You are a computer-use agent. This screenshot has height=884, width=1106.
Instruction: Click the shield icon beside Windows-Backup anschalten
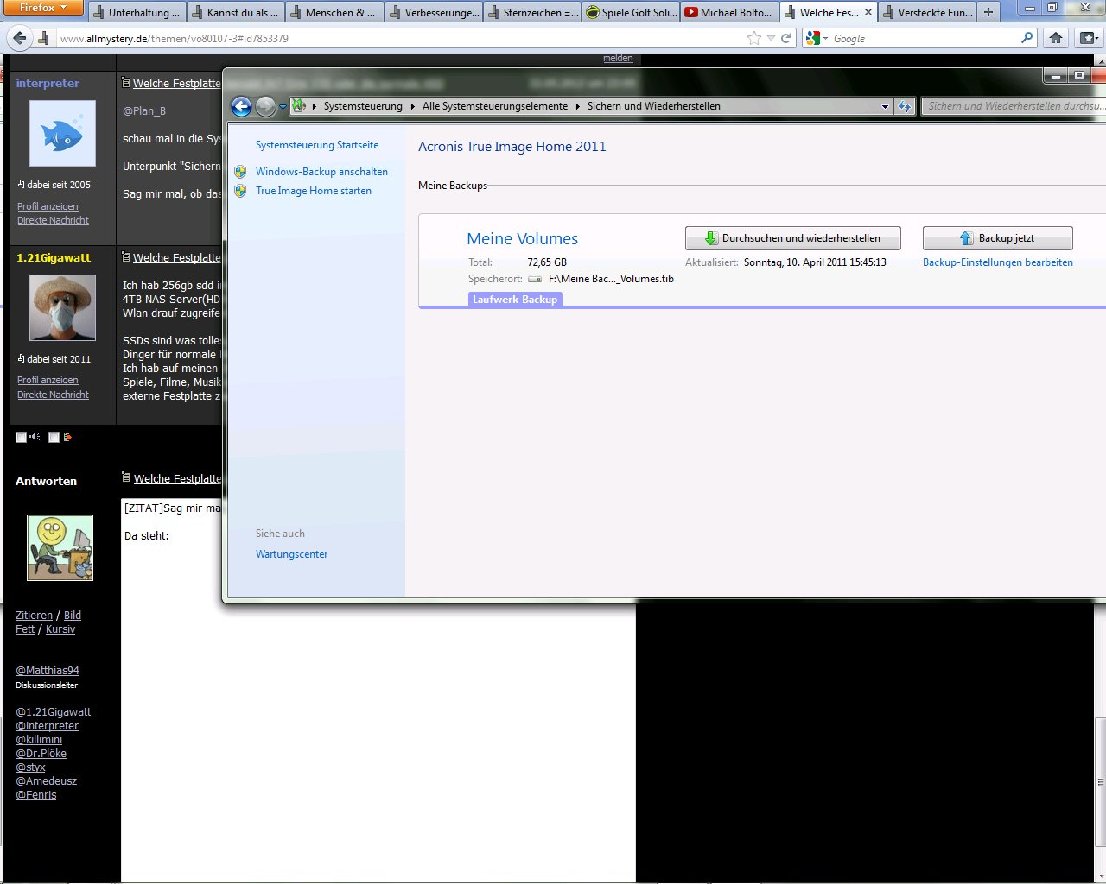click(x=241, y=171)
